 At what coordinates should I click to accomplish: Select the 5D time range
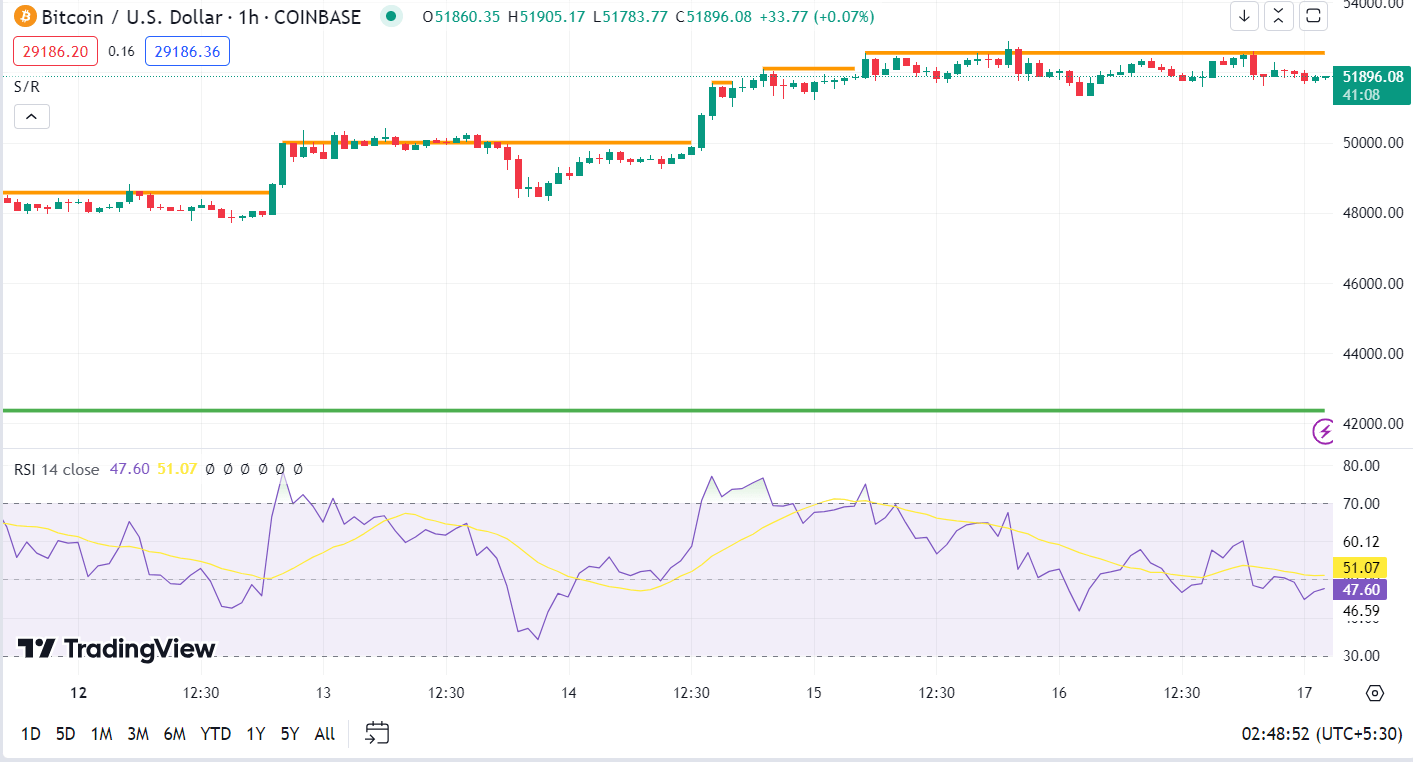coord(65,734)
